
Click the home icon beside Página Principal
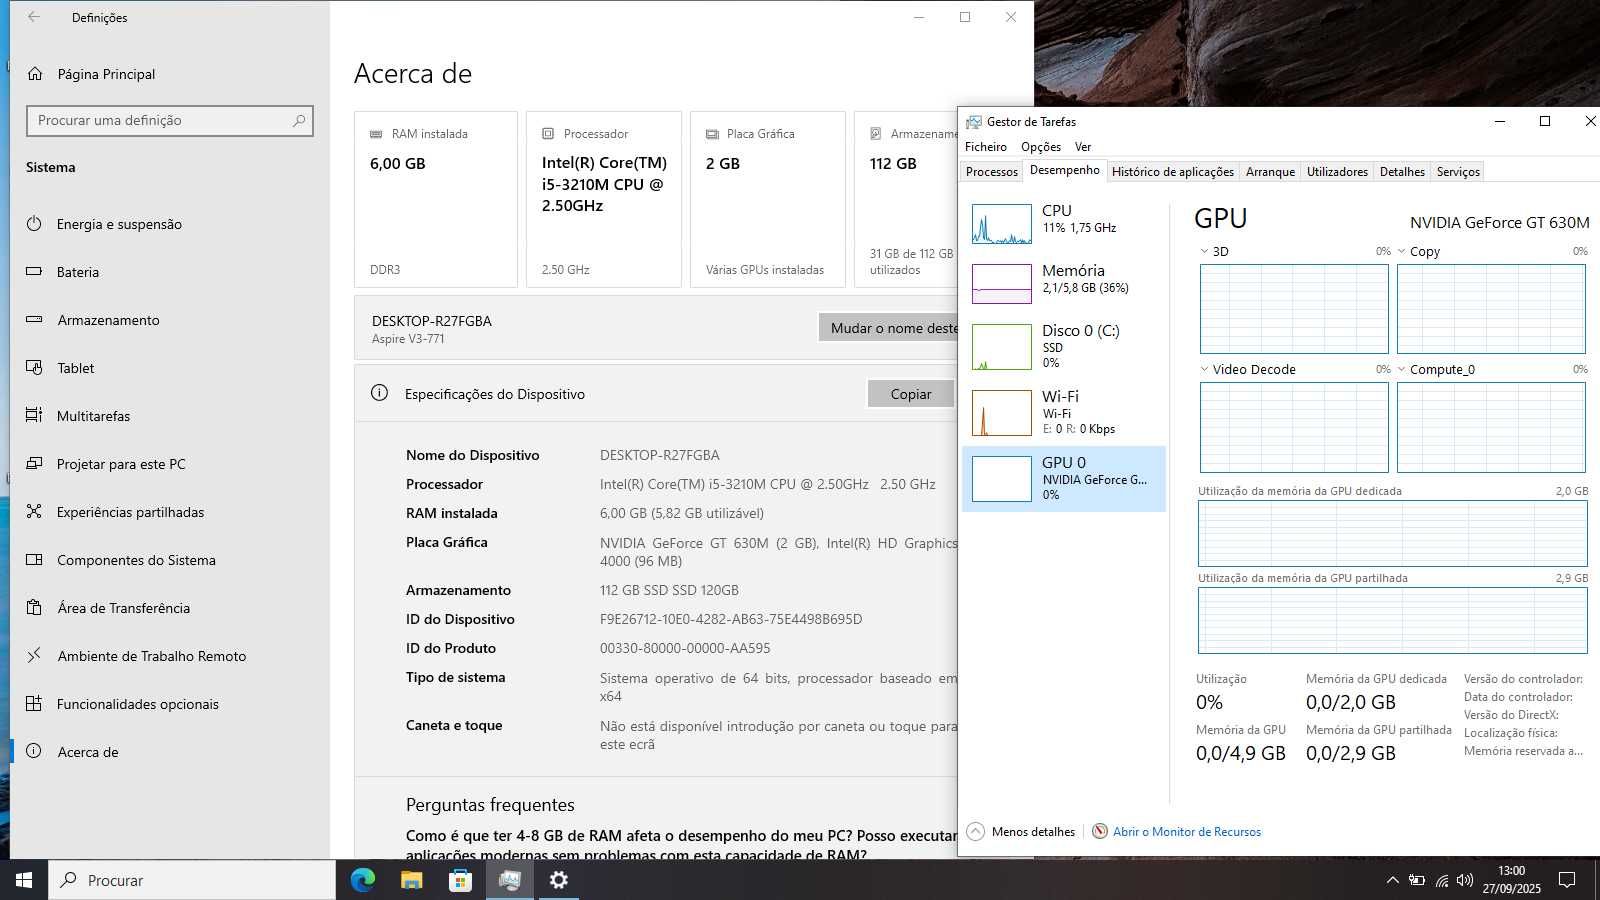[x=35, y=74]
